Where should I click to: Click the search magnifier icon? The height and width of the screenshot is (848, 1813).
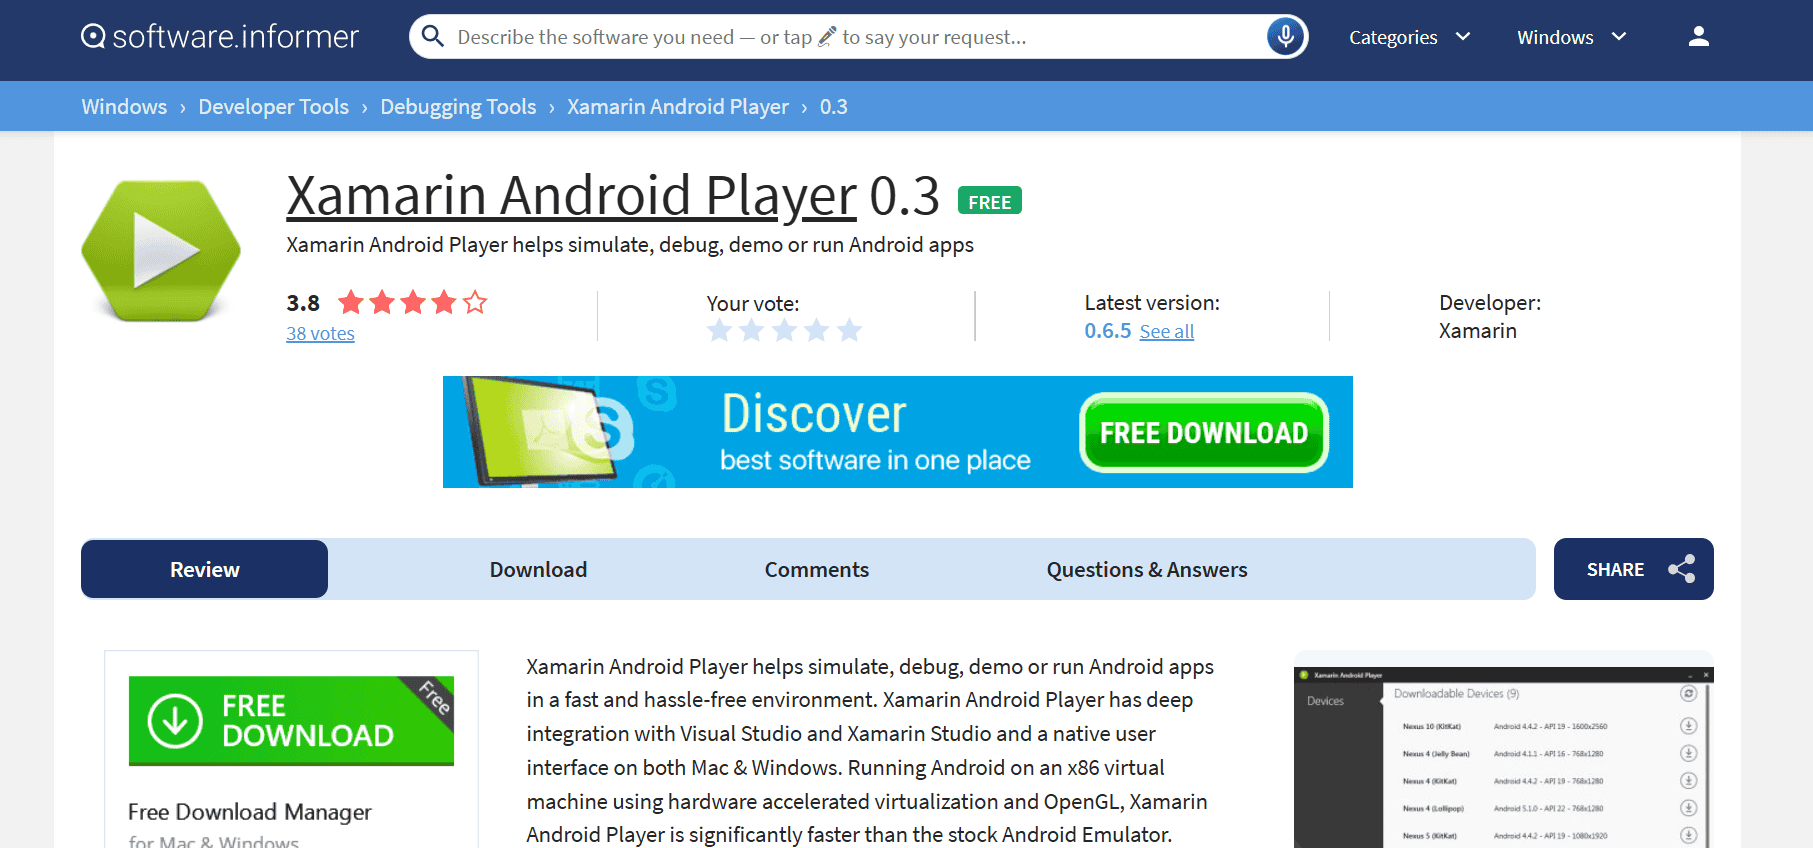click(432, 37)
